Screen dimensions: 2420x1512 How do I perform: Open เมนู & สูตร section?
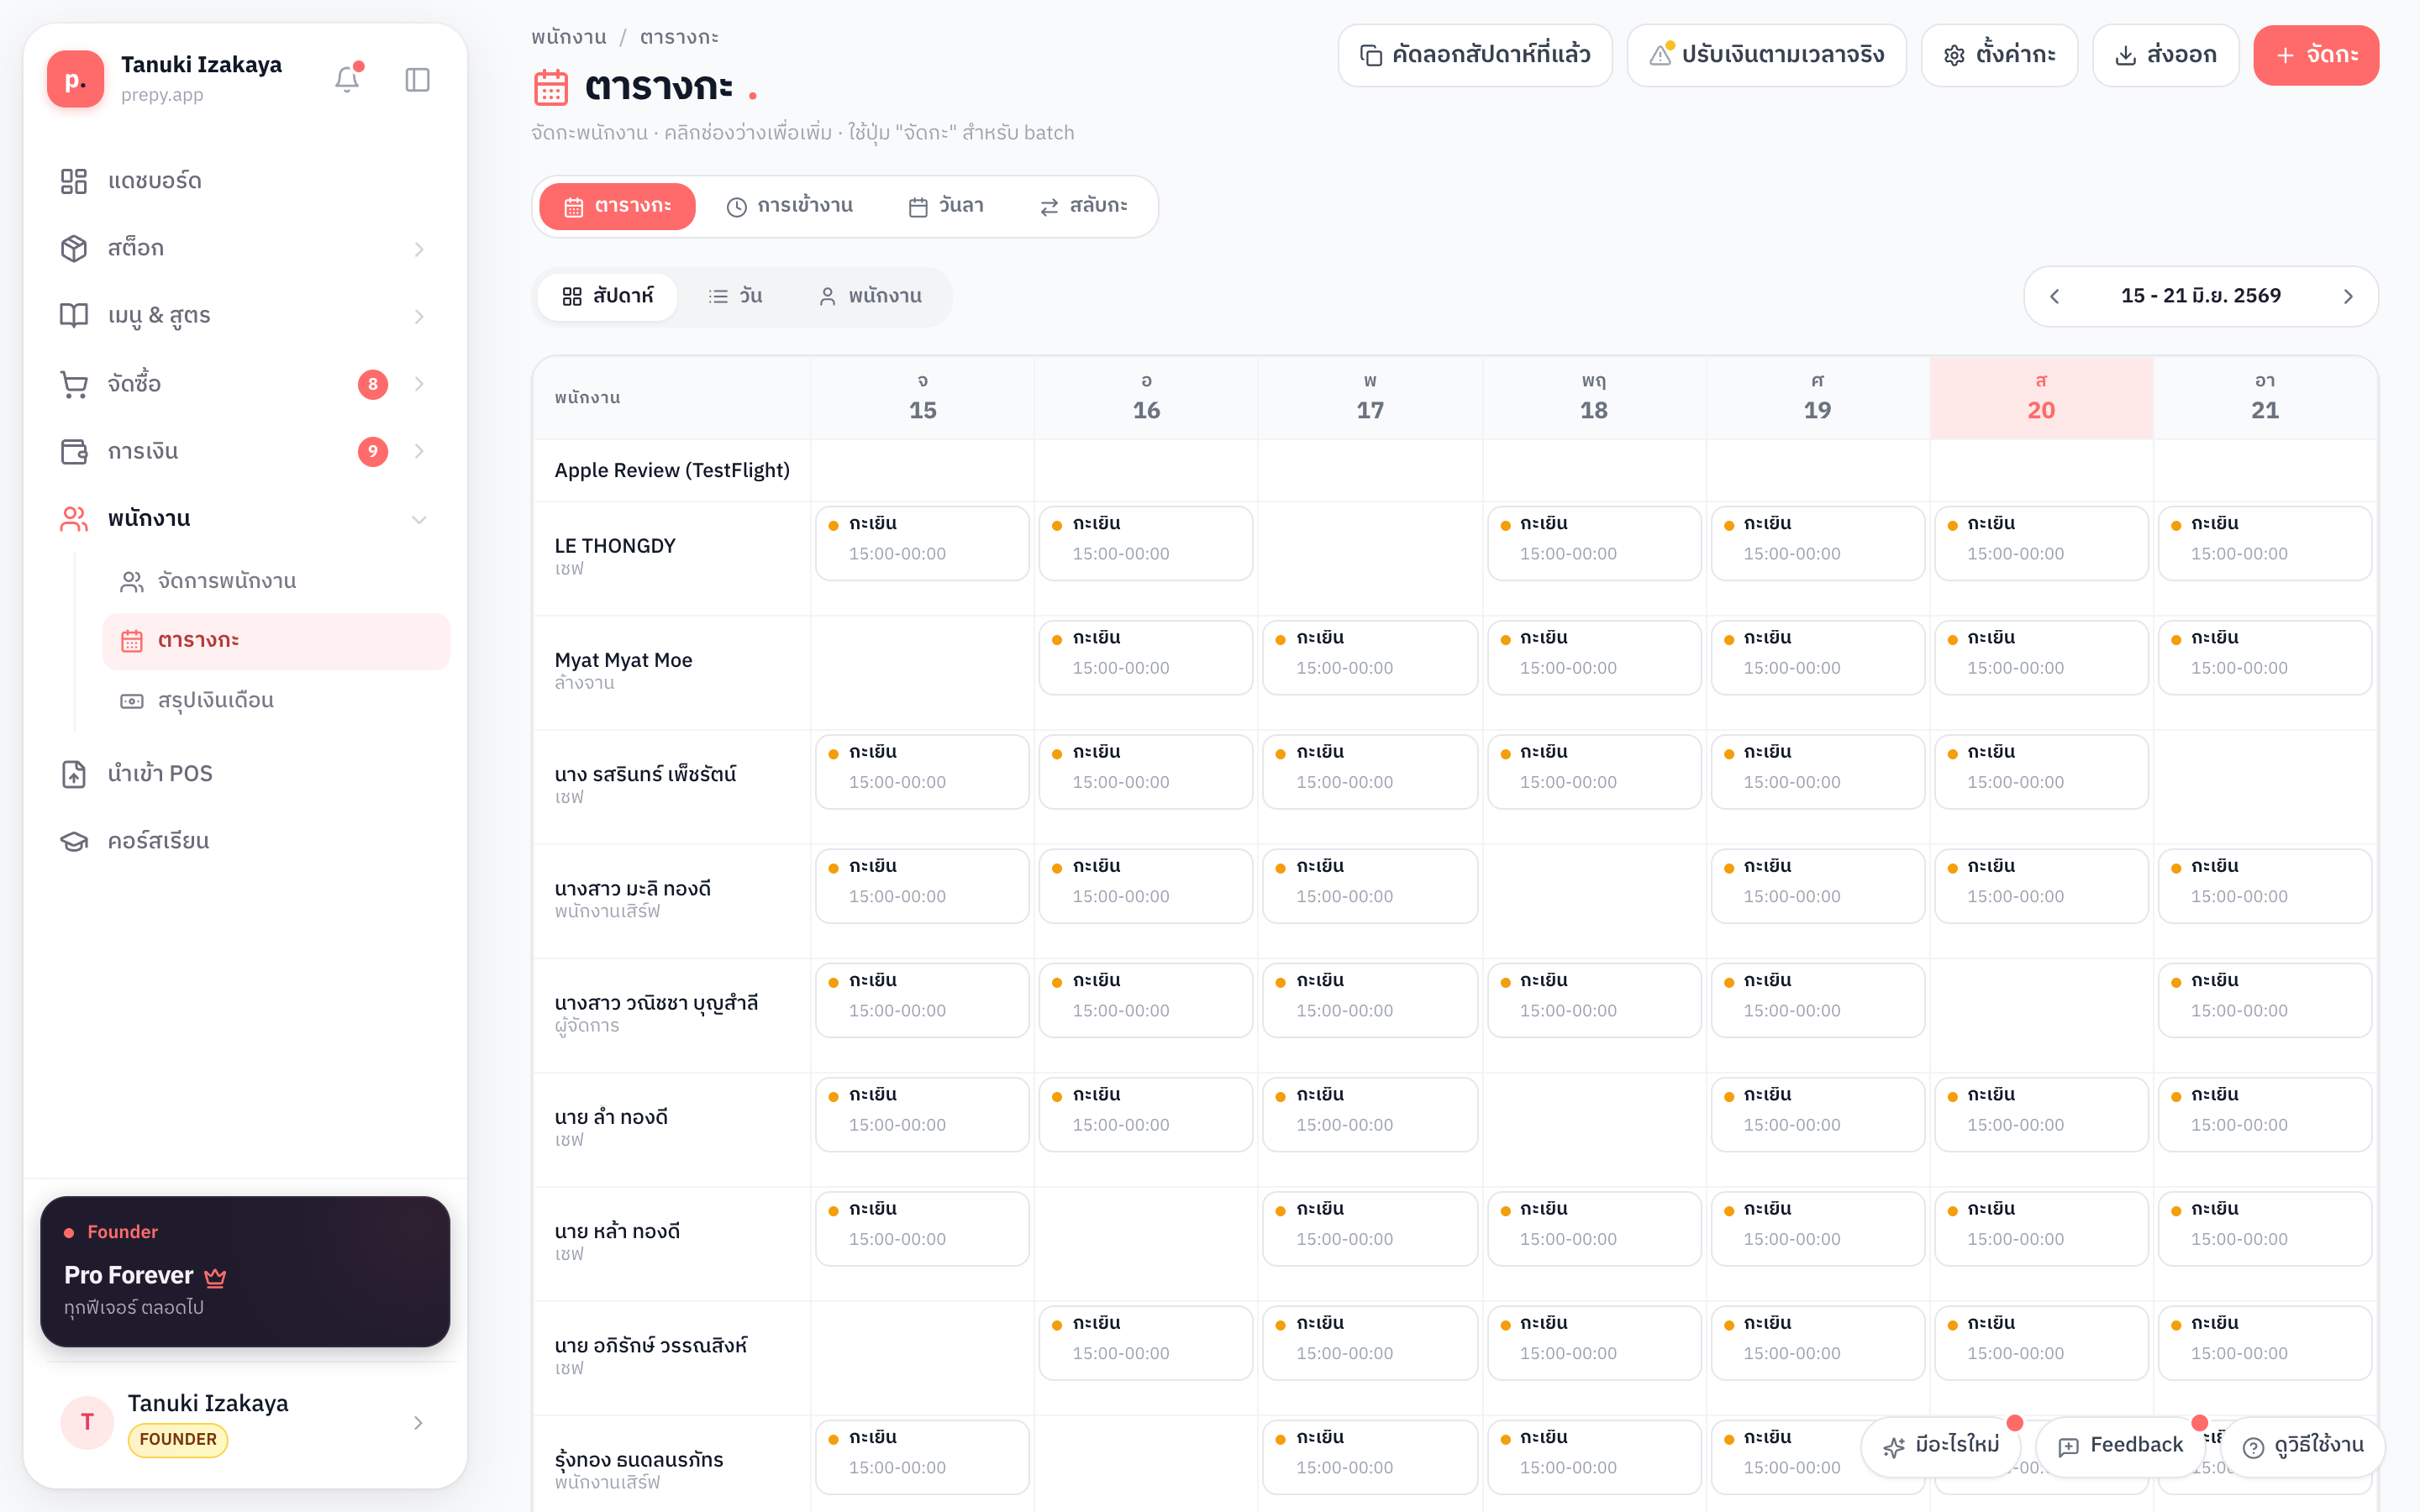click(245, 316)
